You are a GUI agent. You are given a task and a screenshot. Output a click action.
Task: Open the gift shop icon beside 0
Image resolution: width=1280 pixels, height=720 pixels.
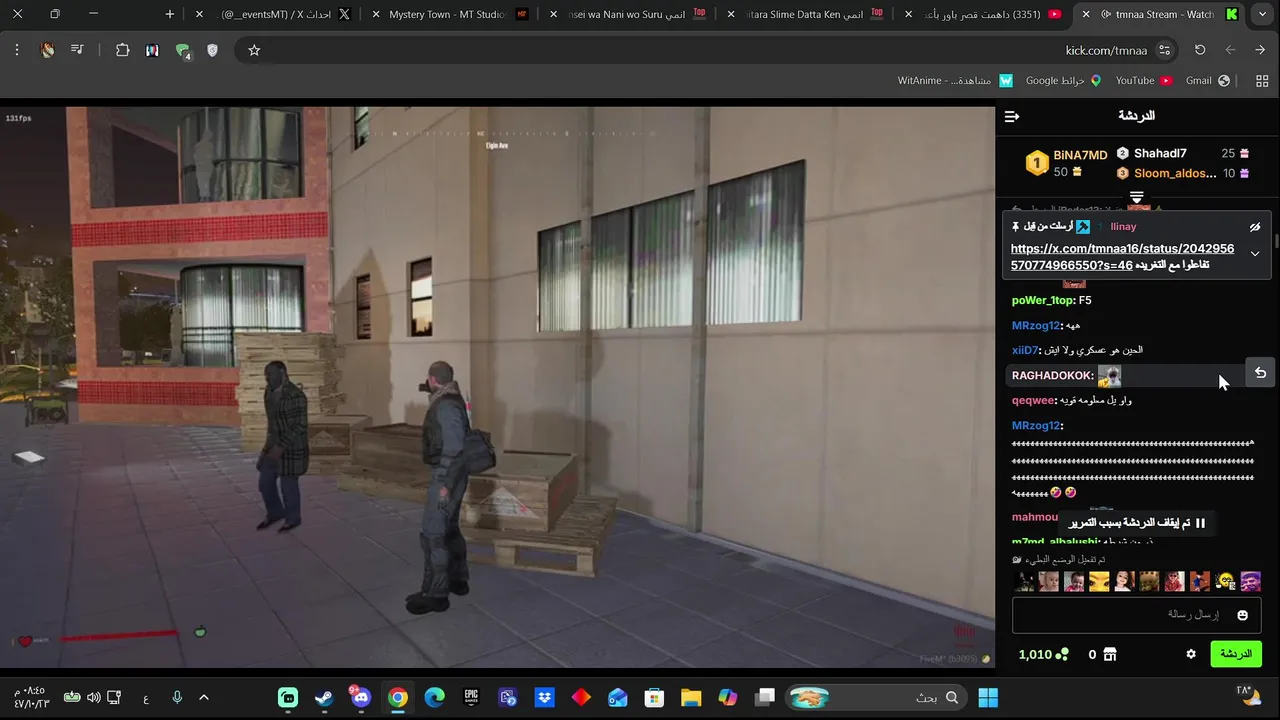pos(1109,654)
